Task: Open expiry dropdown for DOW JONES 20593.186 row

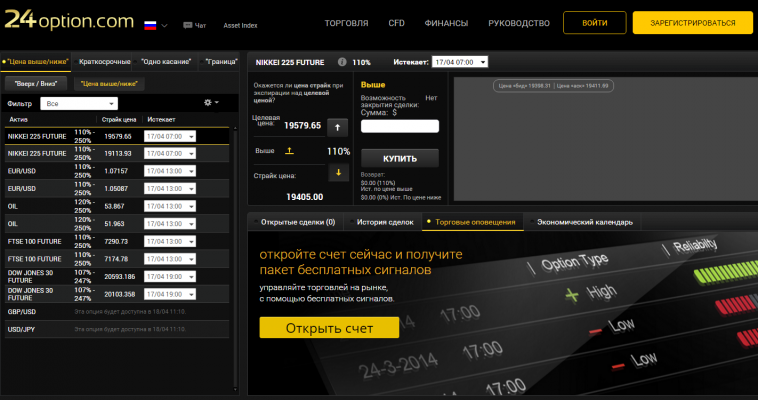Action: point(170,277)
